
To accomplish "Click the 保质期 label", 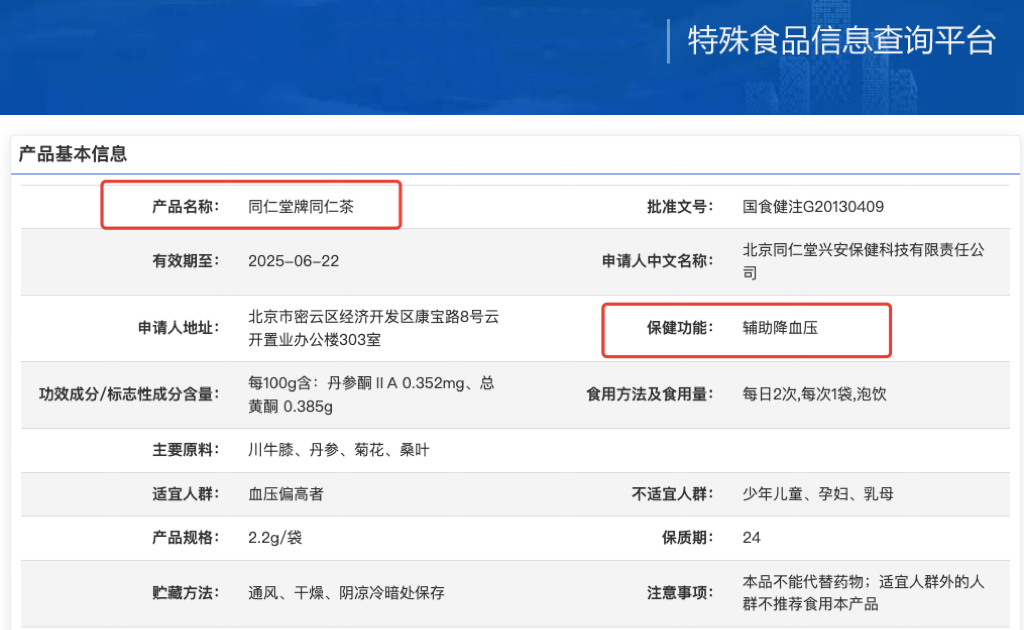I will point(687,538).
